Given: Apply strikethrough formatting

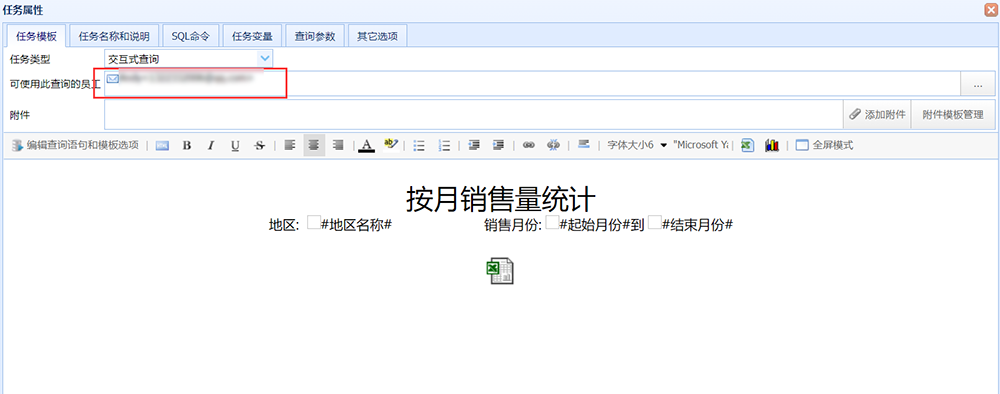Looking at the screenshot, I should [x=259, y=145].
